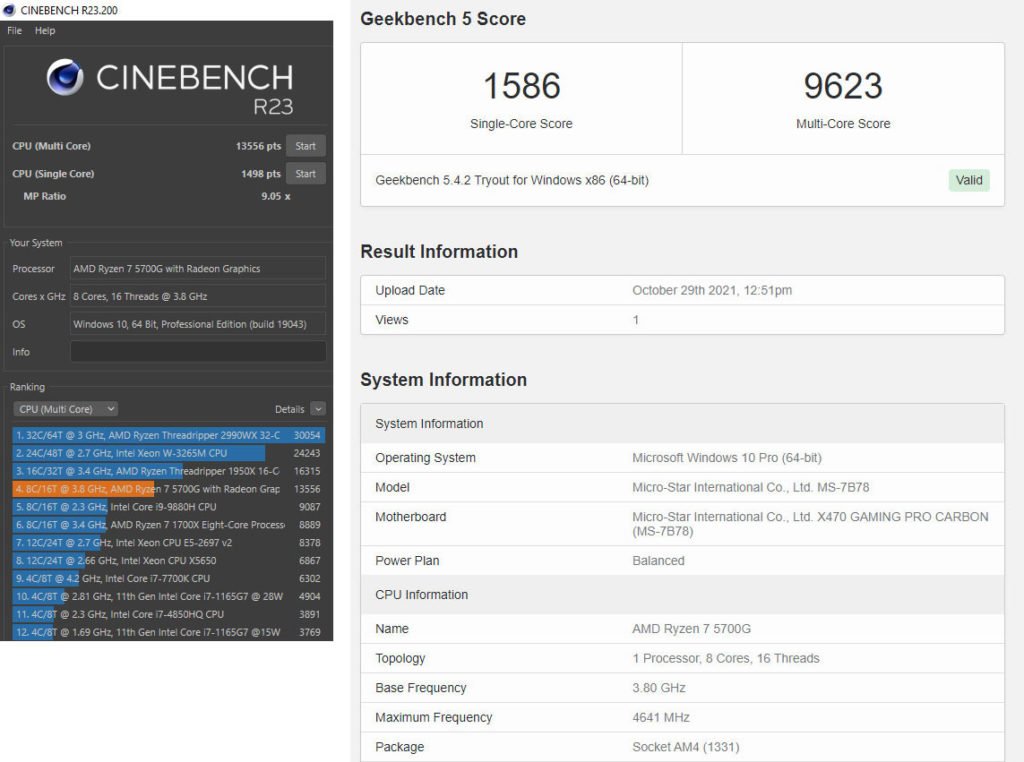The image size is (1024, 762).
Task: Click the empty Info text field
Action: (x=197, y=352)
